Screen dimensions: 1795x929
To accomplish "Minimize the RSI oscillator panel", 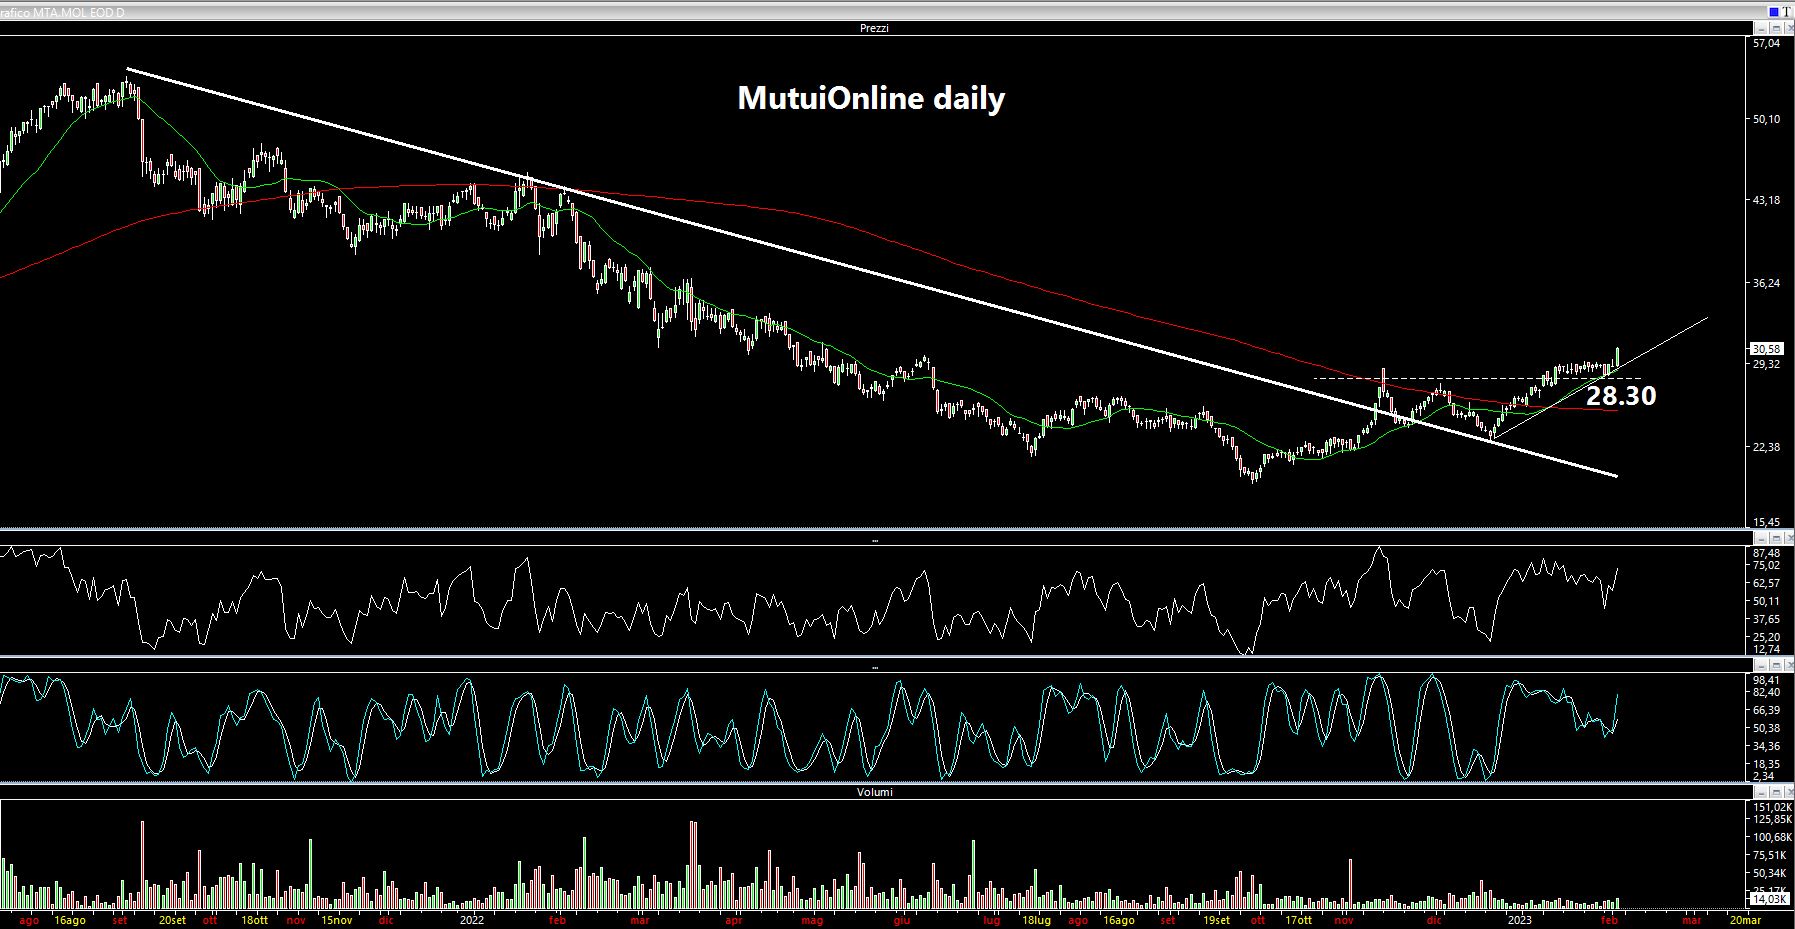I will (1759, 539).
